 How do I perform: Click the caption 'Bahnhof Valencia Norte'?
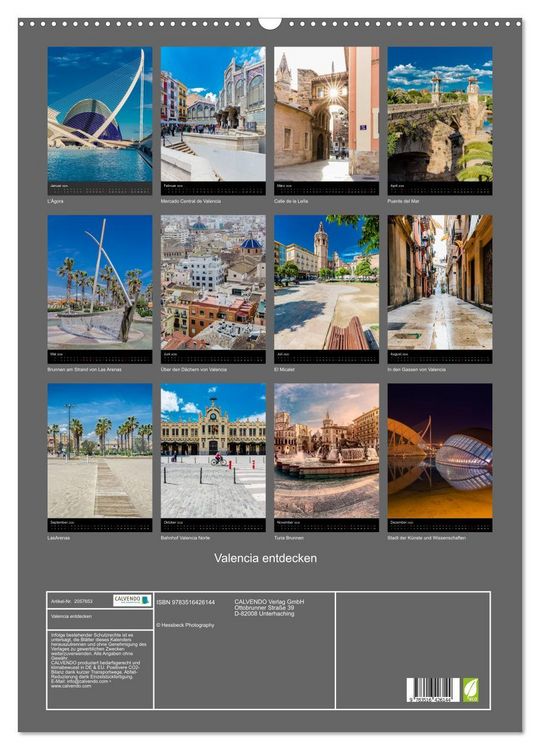coord(185,538)
